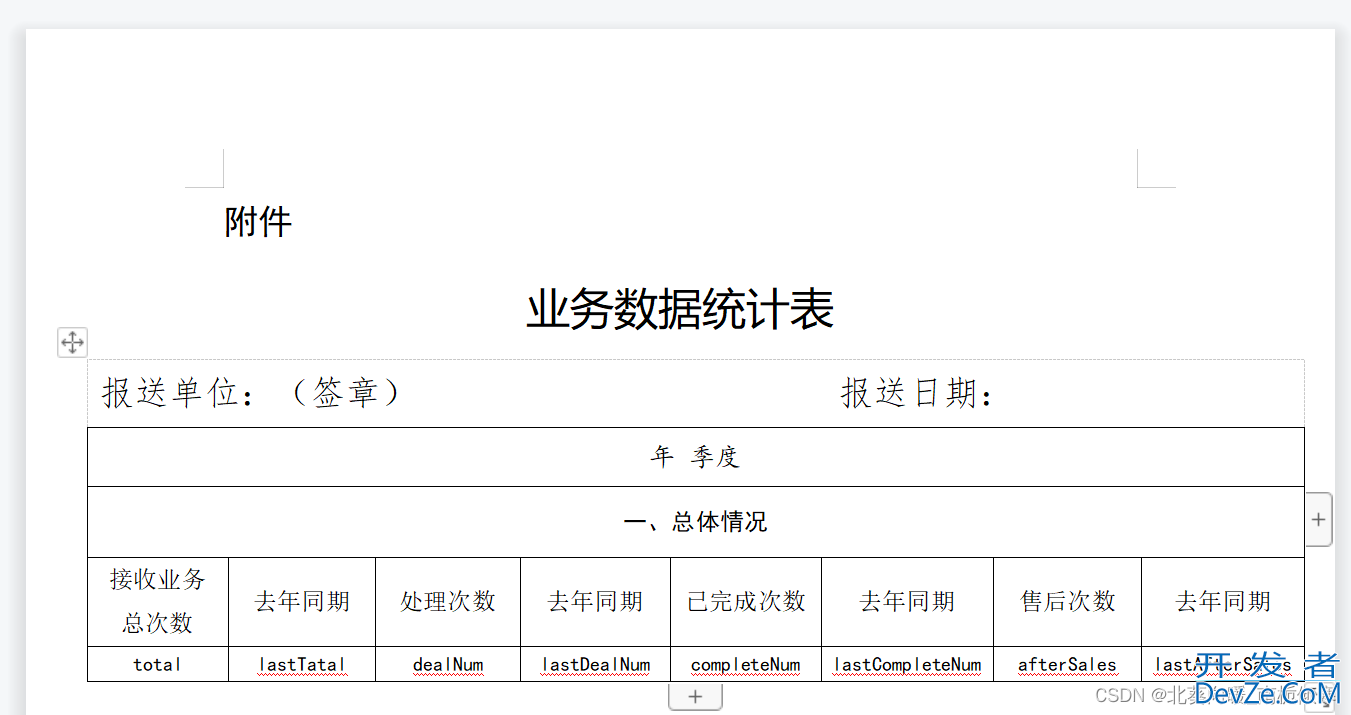The width and height of the screenshot is (1351, 715).
Task: Click the table move handle icon
Action: (x=72, y=343)
